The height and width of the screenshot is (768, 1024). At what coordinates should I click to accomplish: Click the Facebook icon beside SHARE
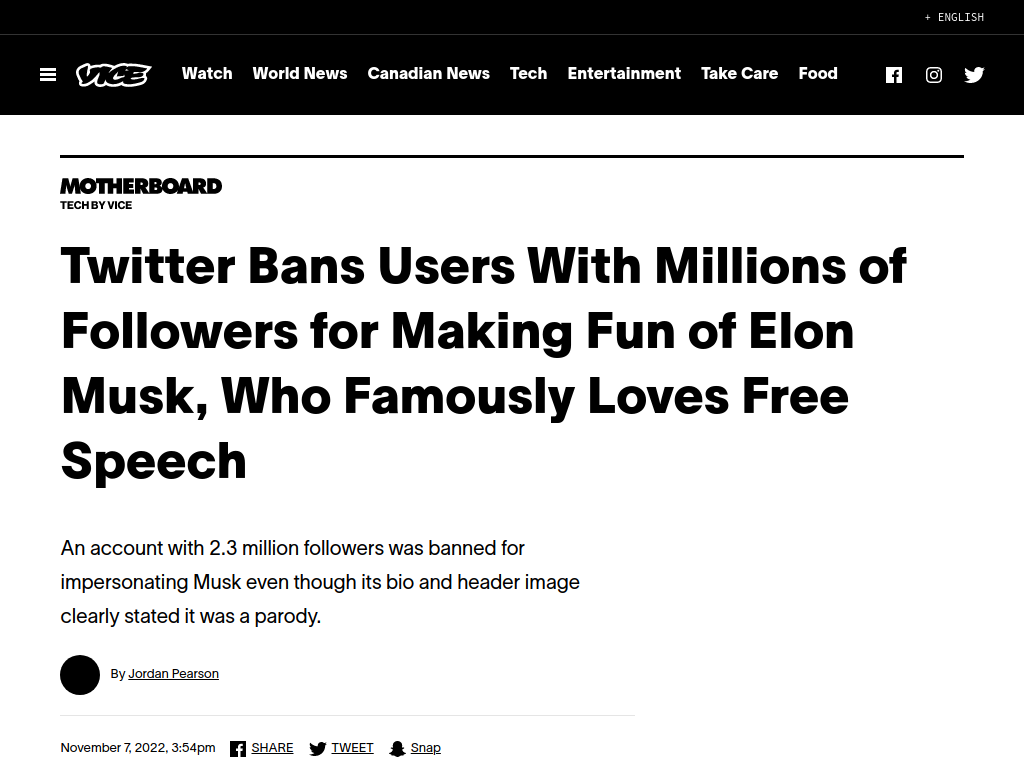[x=238, y=748]
